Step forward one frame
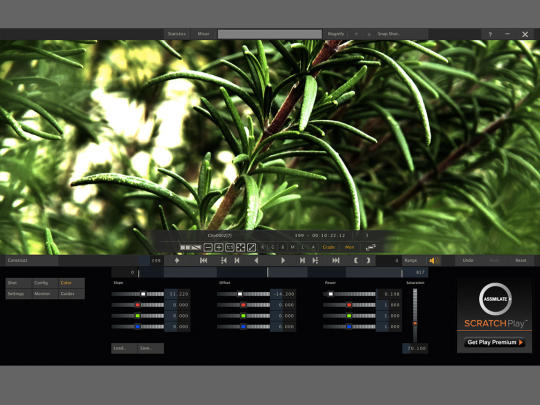The height and width of the screenshot is (405, 540). pyautogui.click(x=302, y=261)
